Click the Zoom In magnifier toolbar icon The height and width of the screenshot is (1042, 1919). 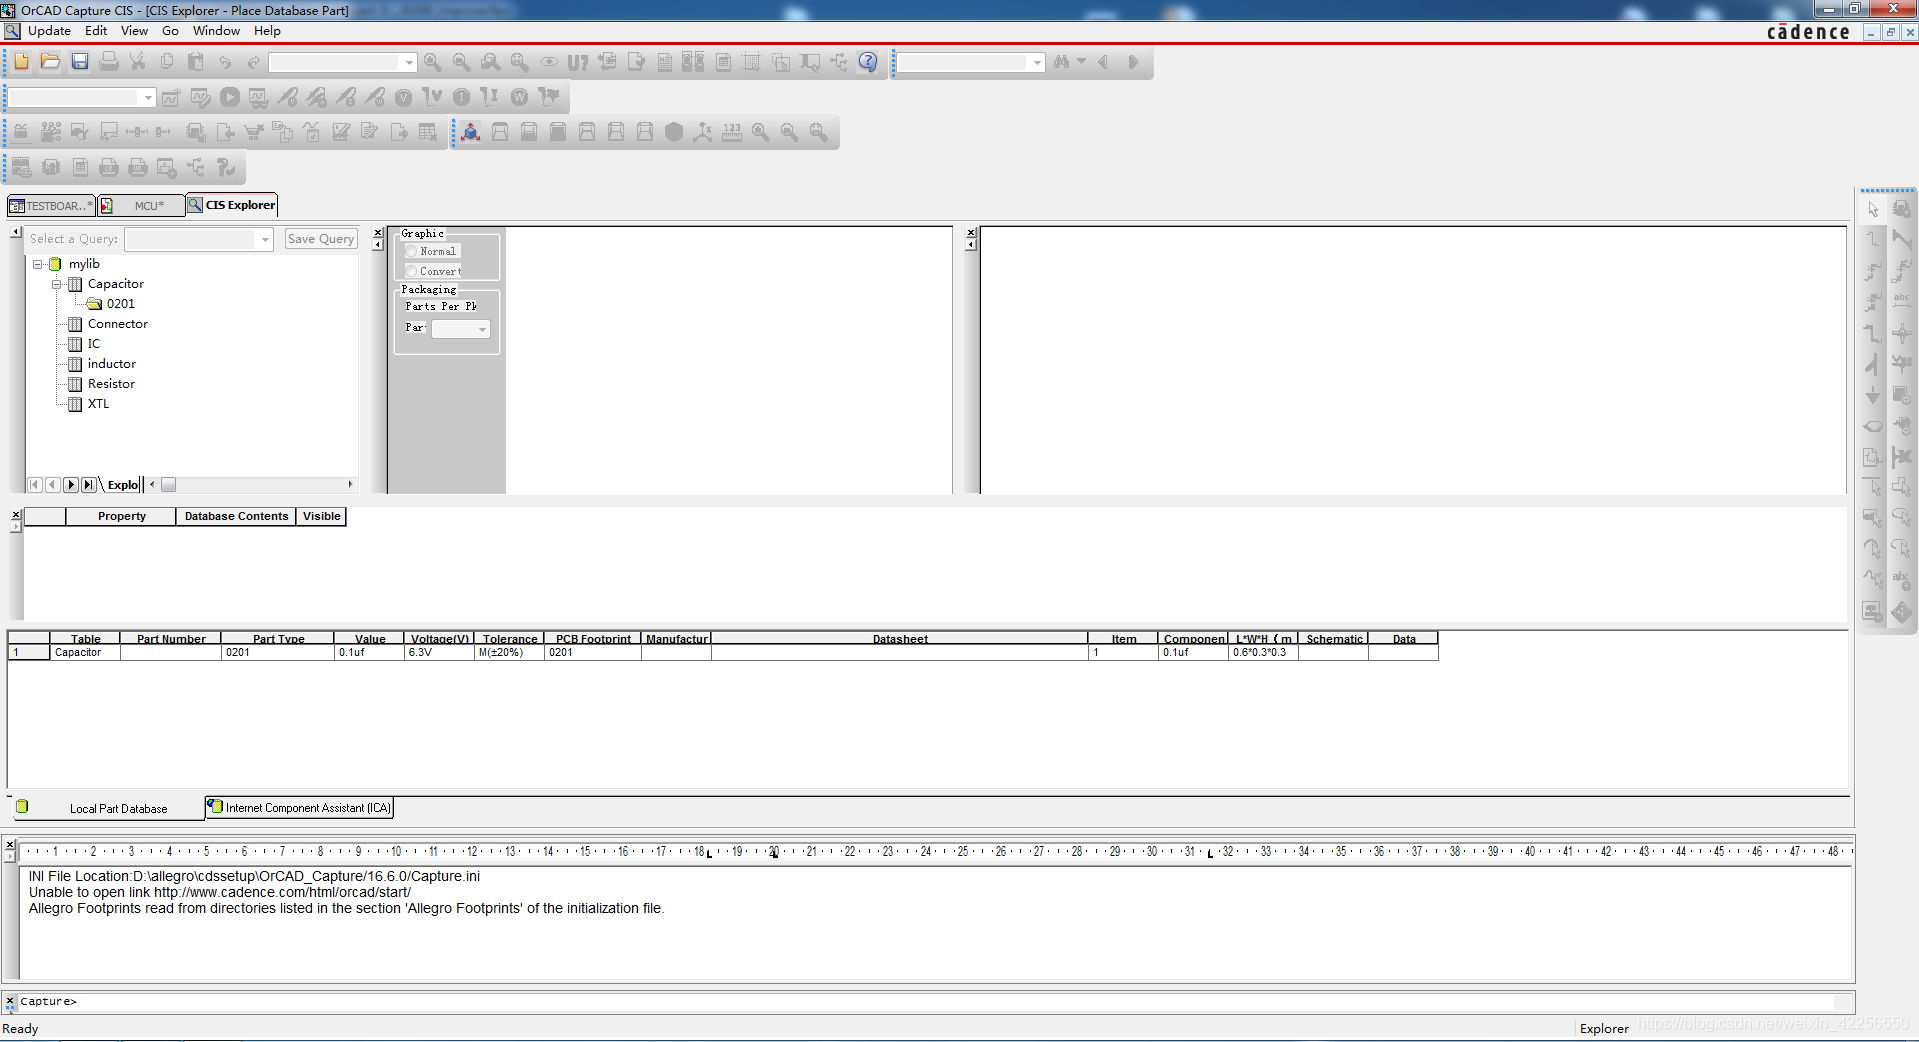tap(432, 62)
